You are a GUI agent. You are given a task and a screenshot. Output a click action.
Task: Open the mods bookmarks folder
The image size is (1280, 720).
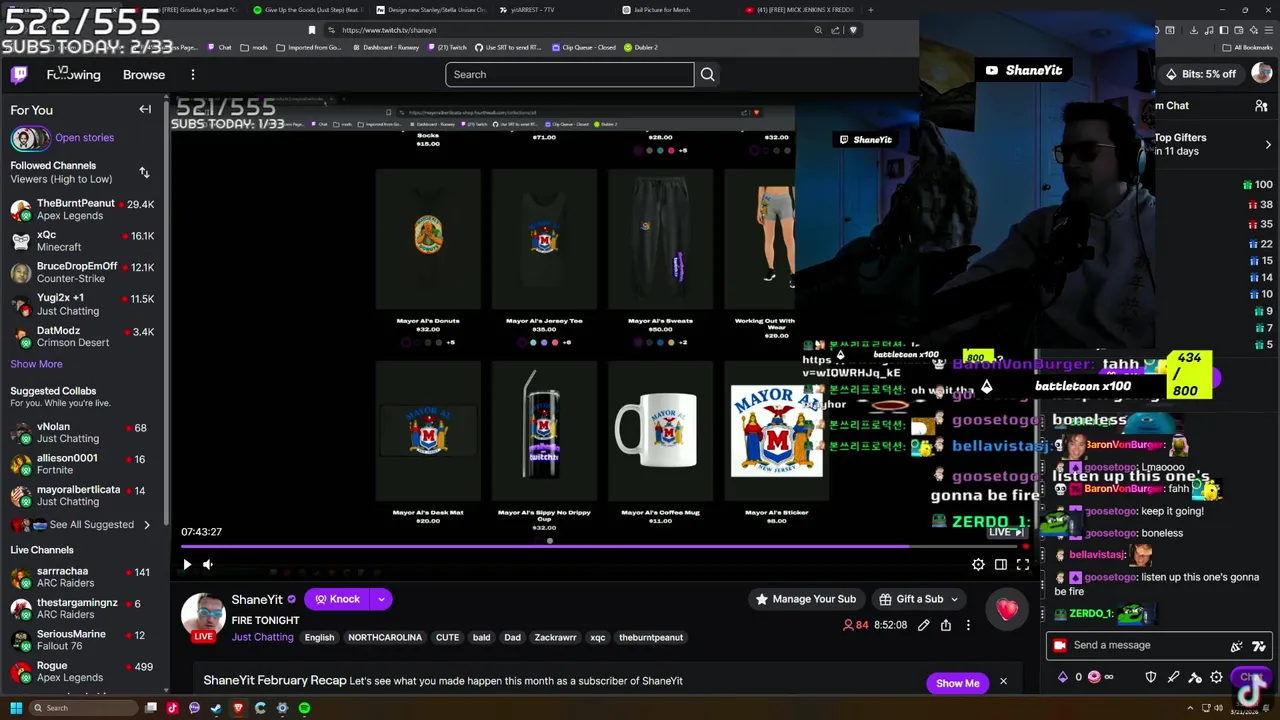tap(253, 47)
